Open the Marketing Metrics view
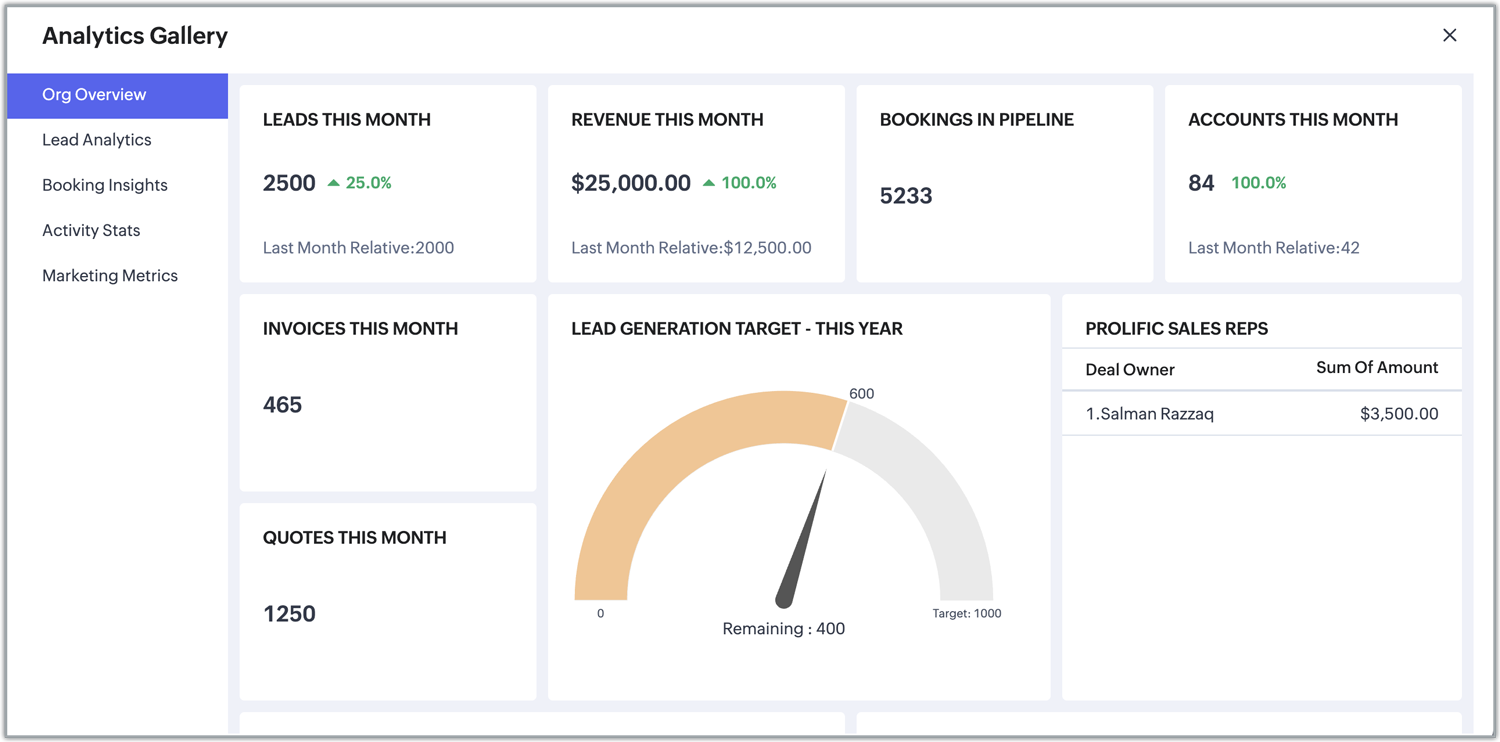 click(x=110, y=275)
